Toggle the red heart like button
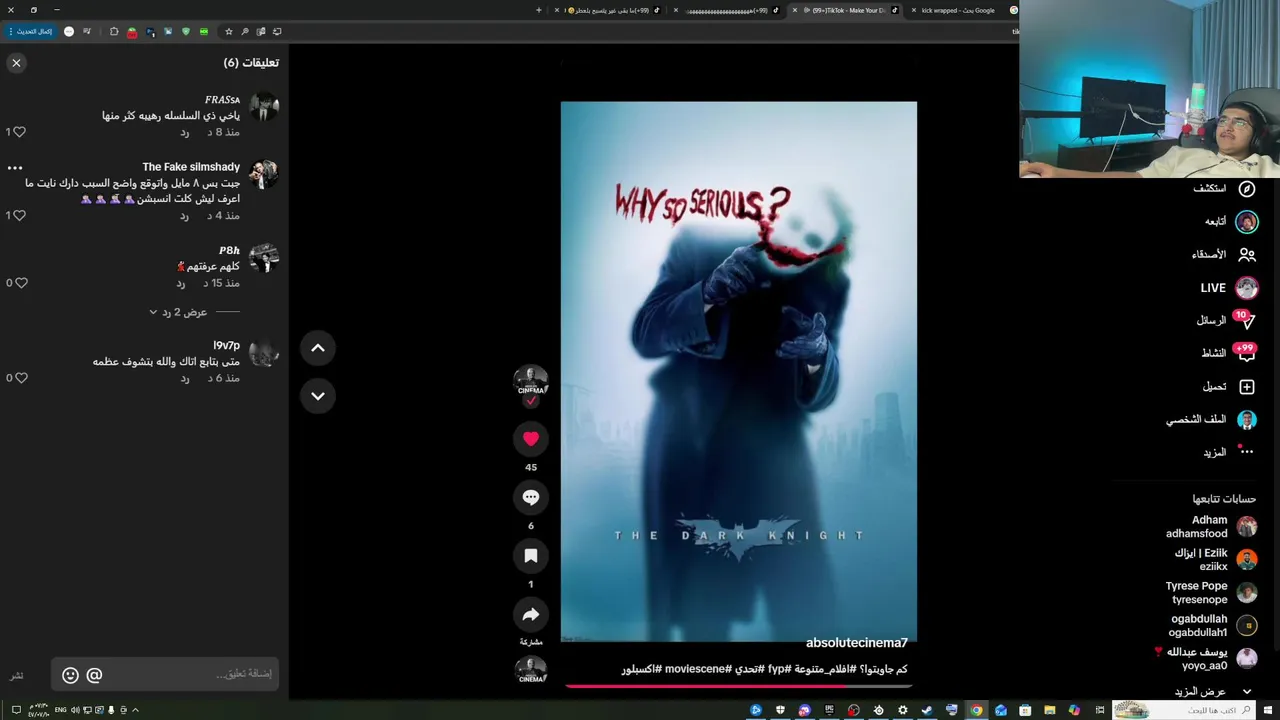This screenshot has height=720, width=1280. coord(531,438)
